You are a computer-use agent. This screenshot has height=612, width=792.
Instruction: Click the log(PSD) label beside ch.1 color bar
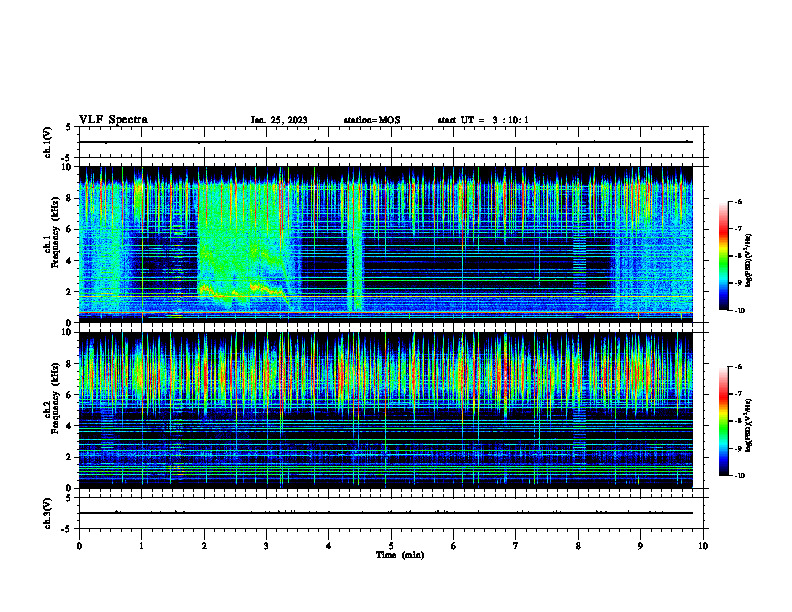(749, 261)
